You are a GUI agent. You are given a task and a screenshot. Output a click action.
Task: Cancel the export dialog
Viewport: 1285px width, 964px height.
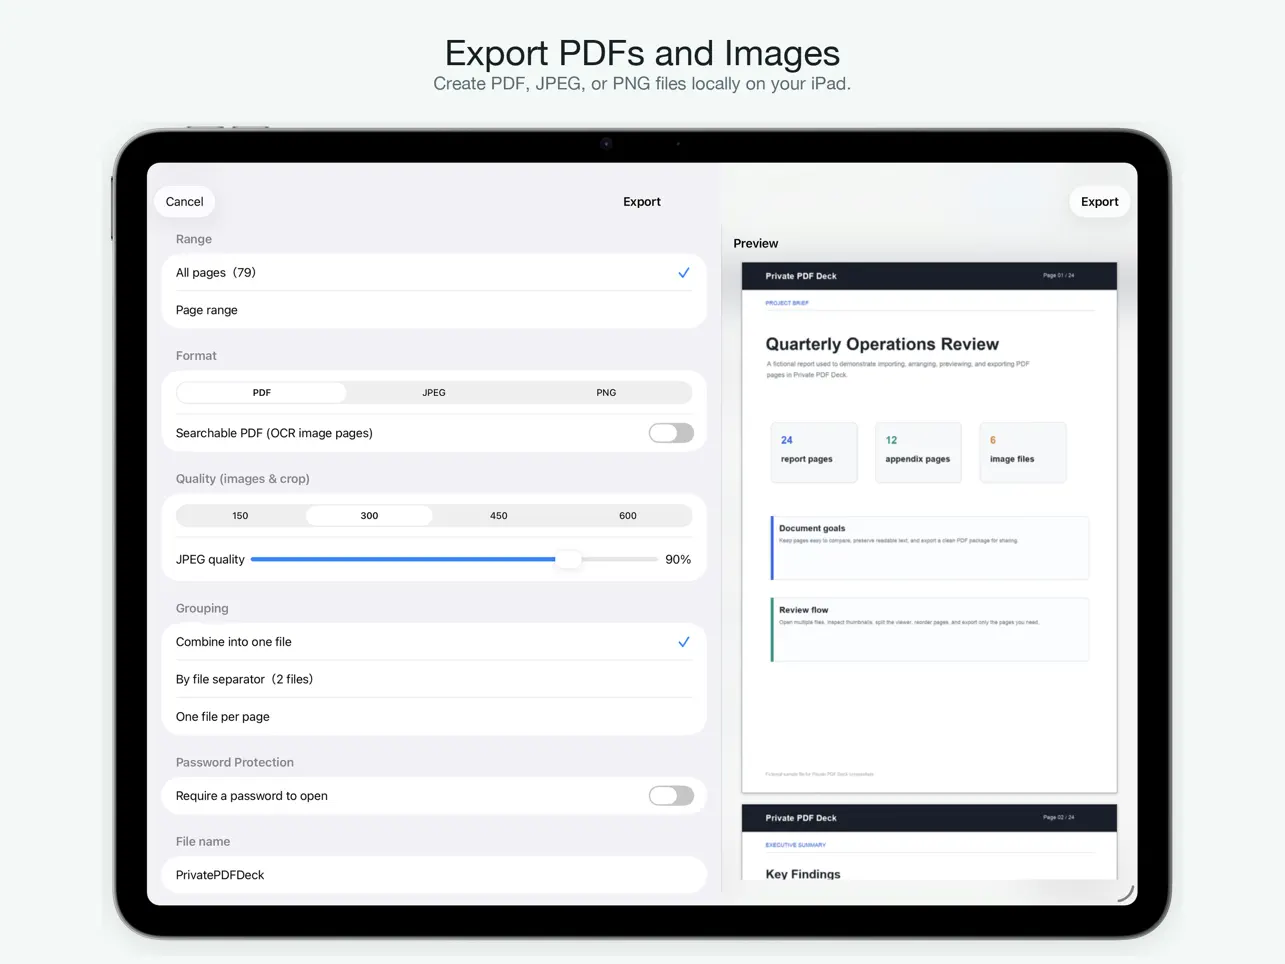coord(184,202)
